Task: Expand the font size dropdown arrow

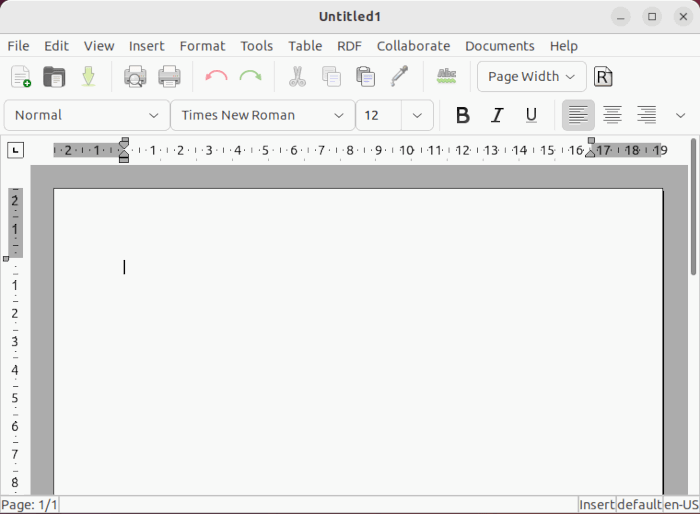Action: coord(417,115)
